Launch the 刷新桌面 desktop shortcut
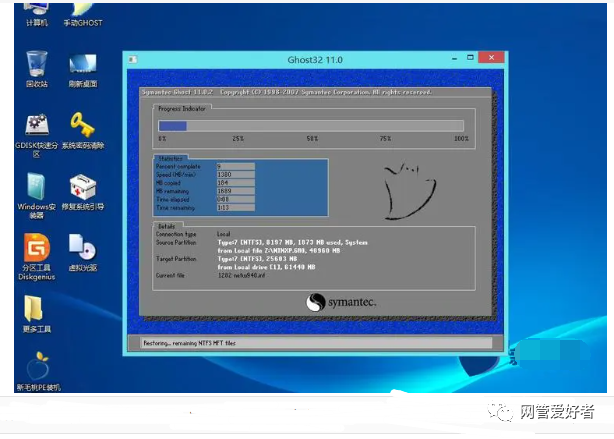Screen dimensions: 614x439 pos(83,70)
